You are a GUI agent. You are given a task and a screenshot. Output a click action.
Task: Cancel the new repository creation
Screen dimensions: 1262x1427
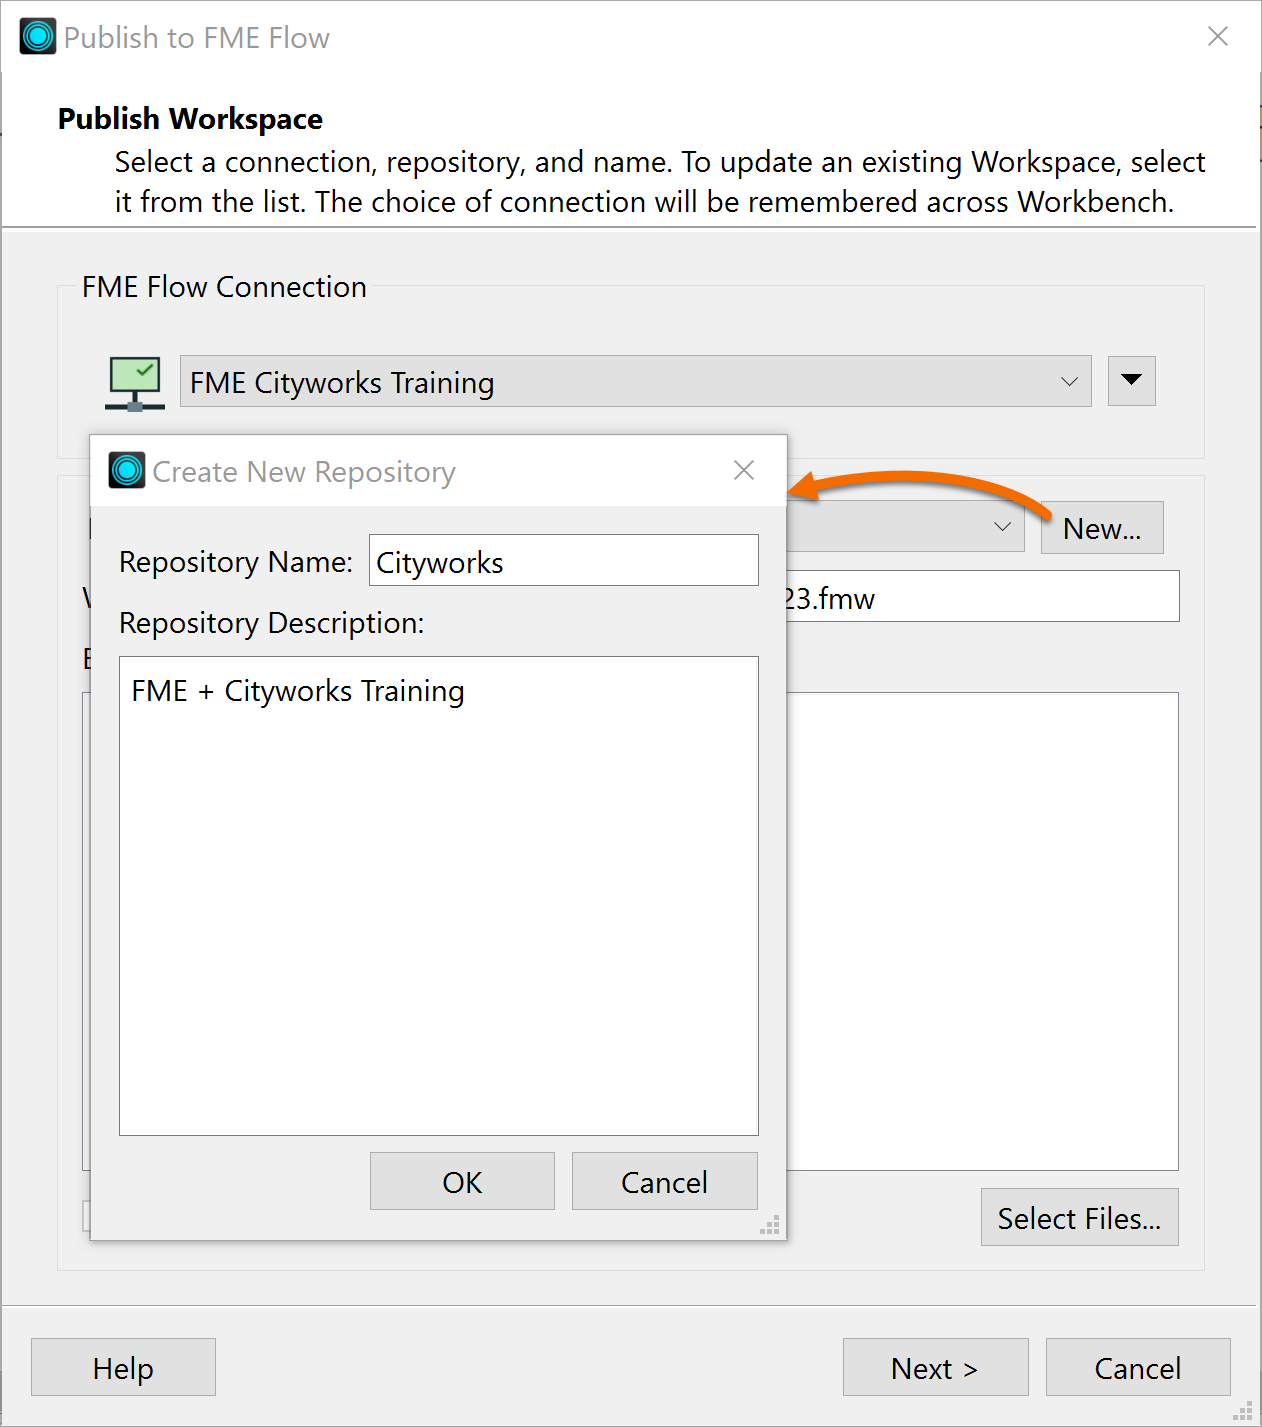[664, 1181]
